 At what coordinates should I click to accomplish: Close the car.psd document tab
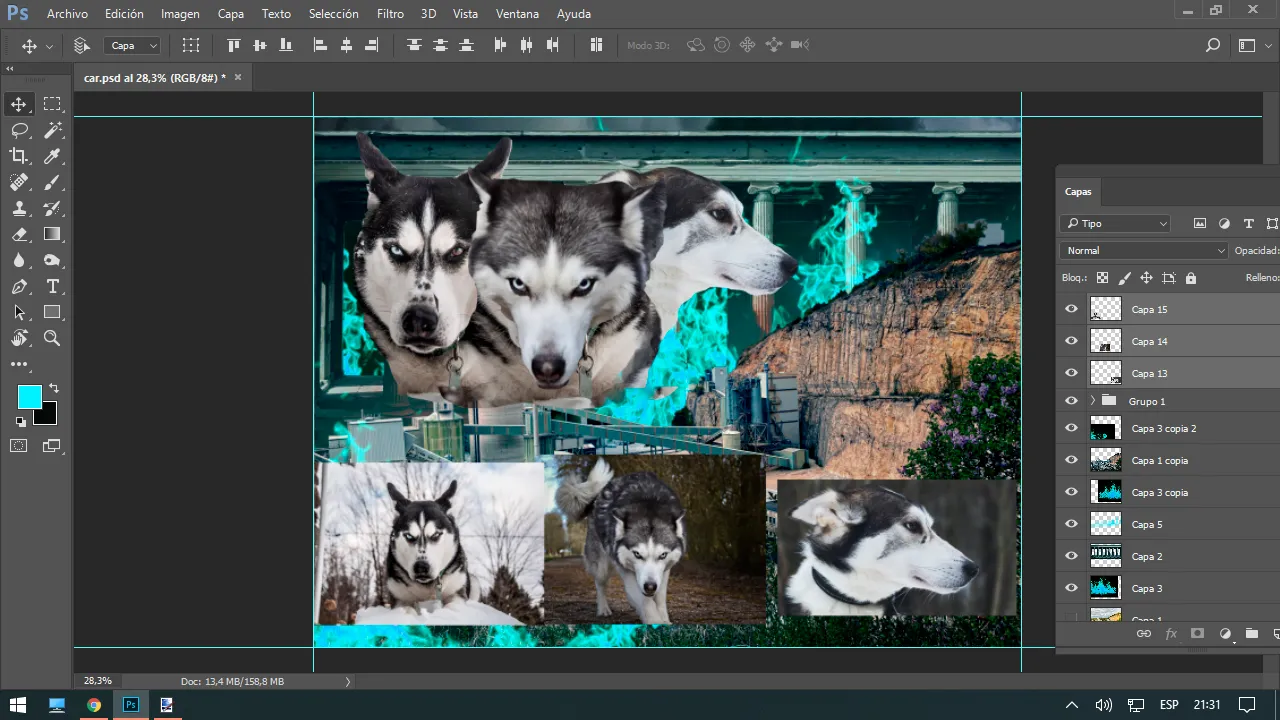[238, 77]
